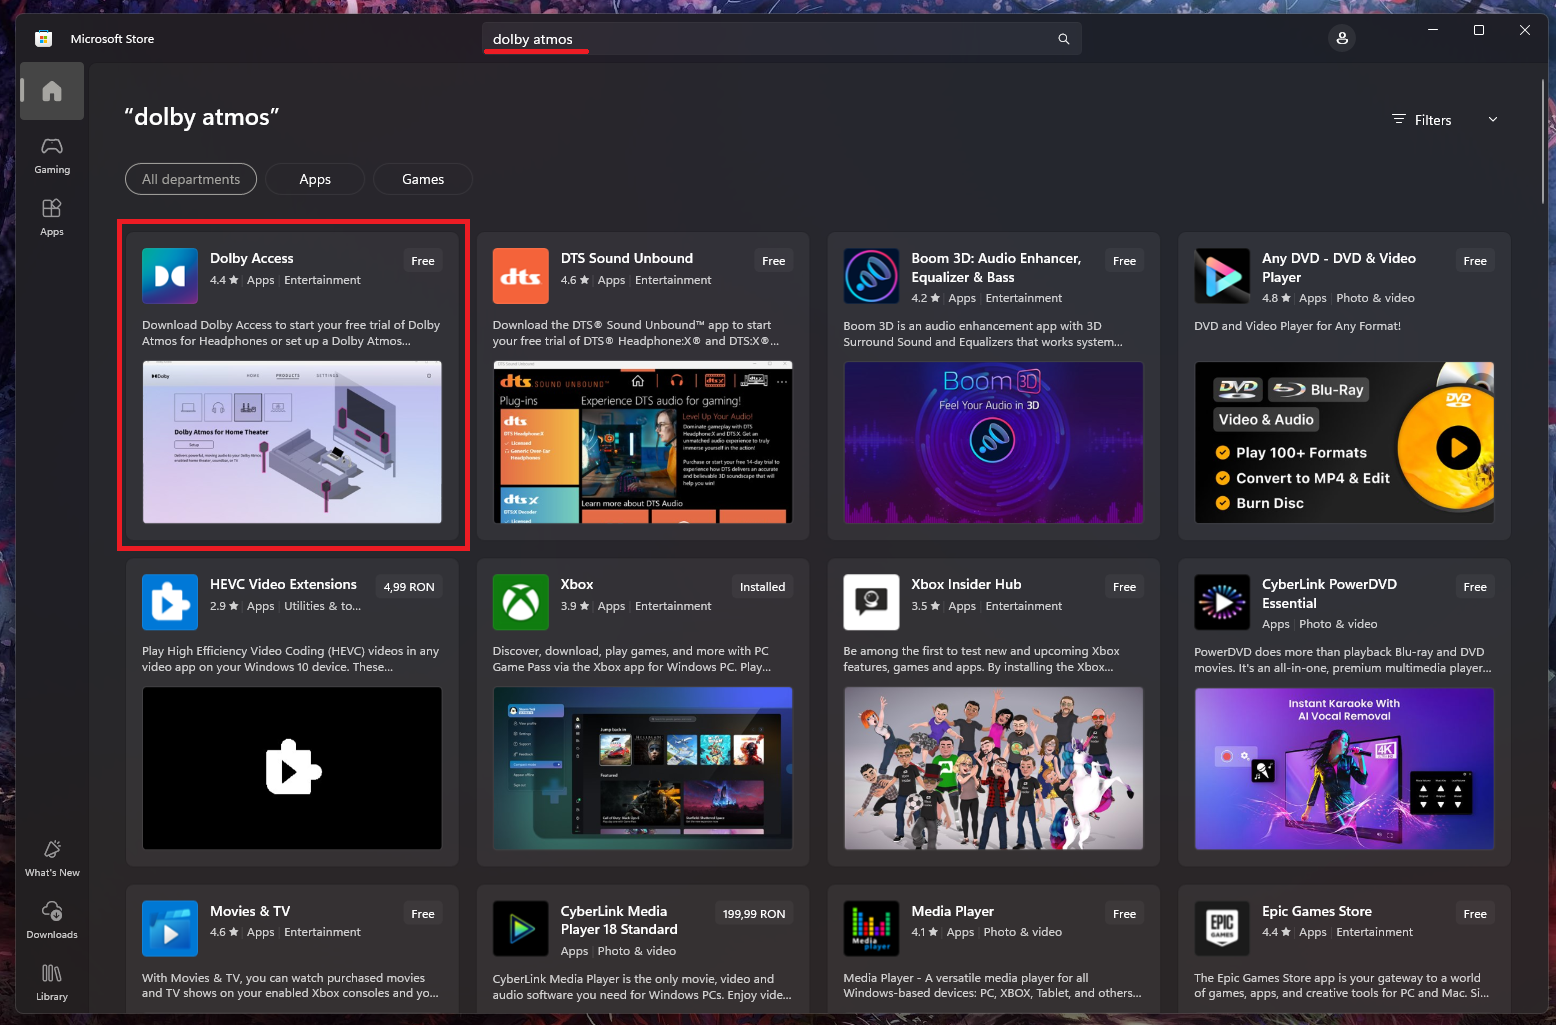Open the user account profile icon
This screenshot has height=1025, width=1556.
click(x=1342, y=38)
